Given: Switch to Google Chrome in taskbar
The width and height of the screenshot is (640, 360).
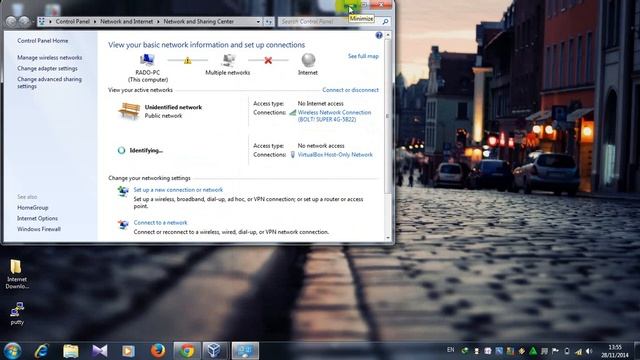Looking at the screenshot, I should [x=187, y=351].
